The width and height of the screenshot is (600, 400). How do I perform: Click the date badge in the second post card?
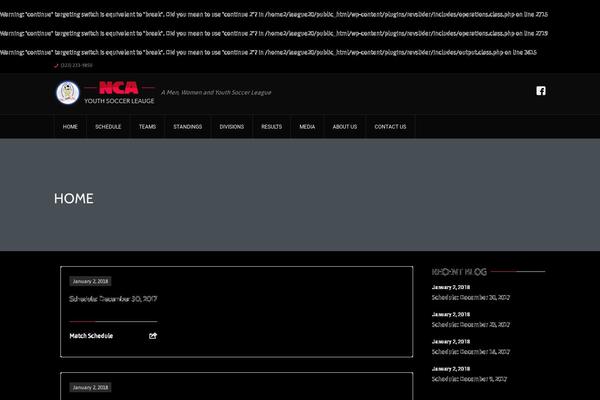click(x=90, y=387)
